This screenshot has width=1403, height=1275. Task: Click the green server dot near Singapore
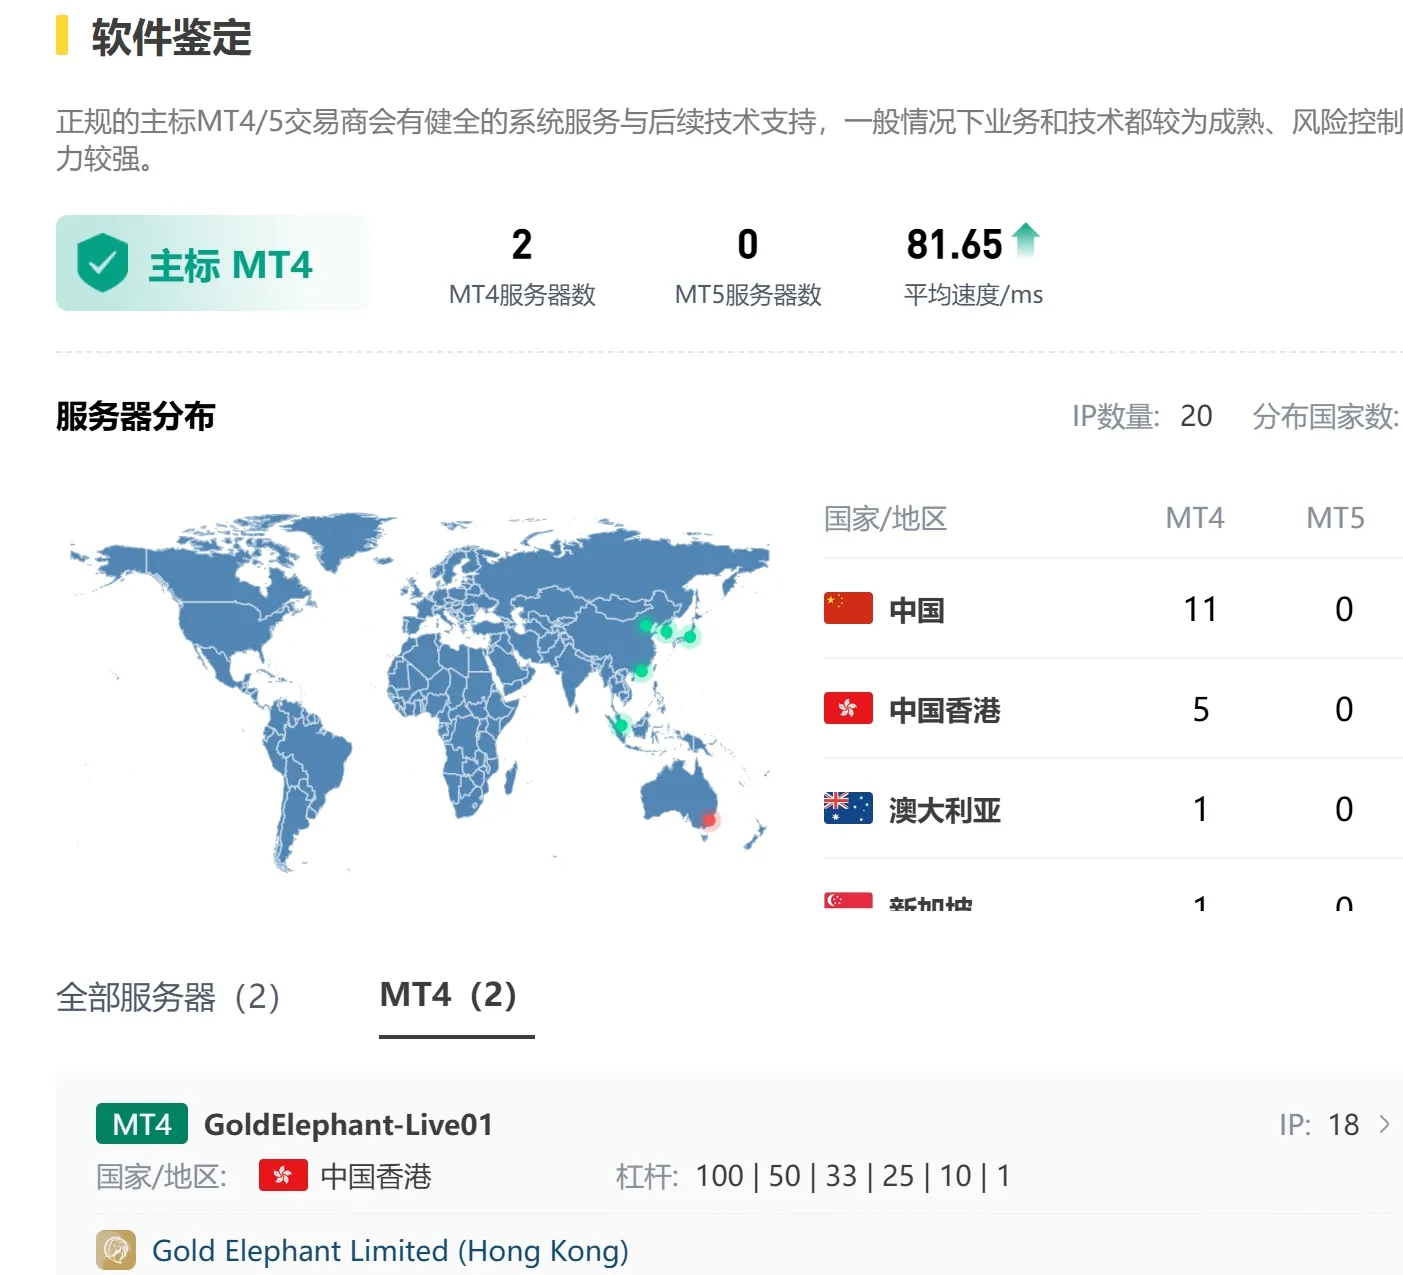[620, 724]
